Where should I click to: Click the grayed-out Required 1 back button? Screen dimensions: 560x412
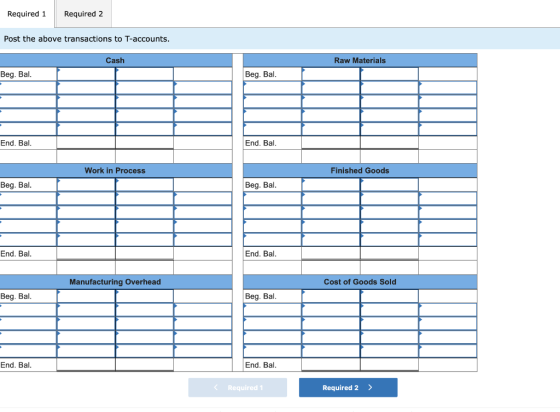point(238,387)
